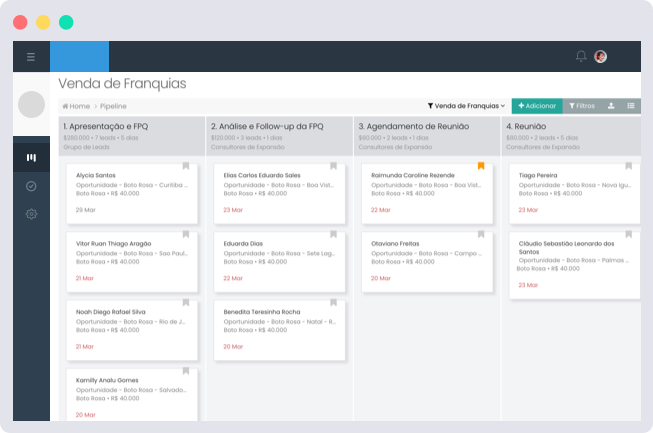Toggle bookmark on Raimunda Caroline Rezende card

point(481,166)
